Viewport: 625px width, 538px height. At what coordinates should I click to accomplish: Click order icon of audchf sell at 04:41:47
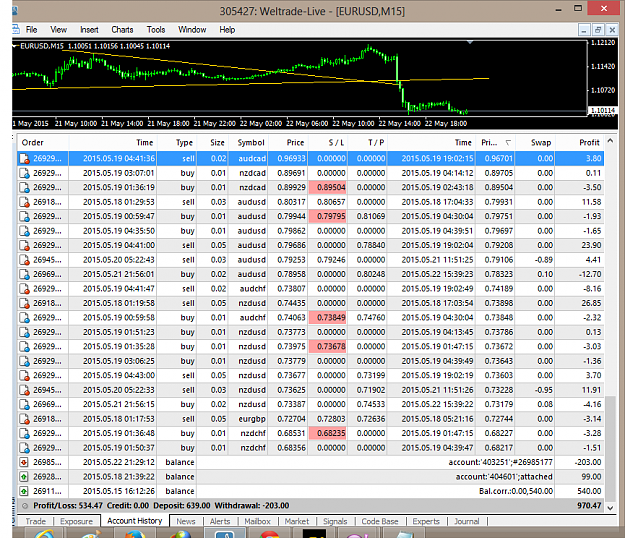click(25, 289)
